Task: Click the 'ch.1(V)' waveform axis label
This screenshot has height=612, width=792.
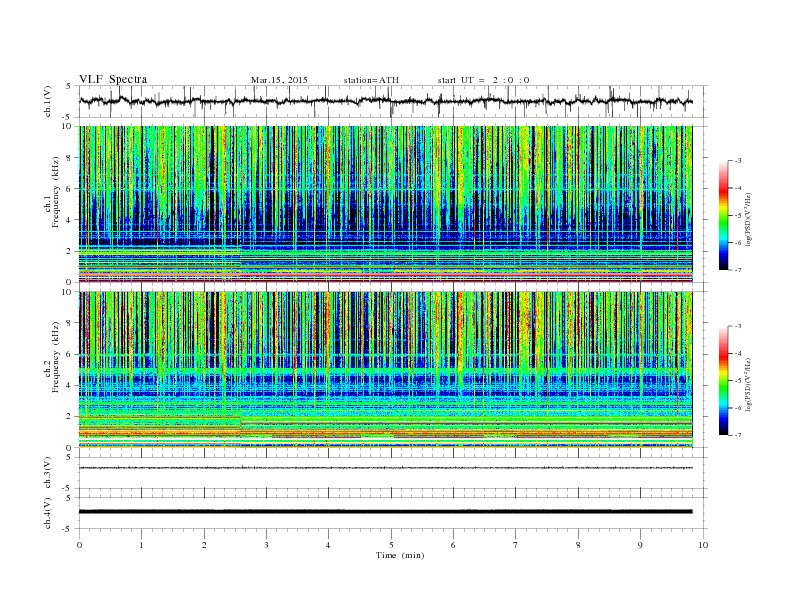Action: pyautogui.click(x=48, y=101)
